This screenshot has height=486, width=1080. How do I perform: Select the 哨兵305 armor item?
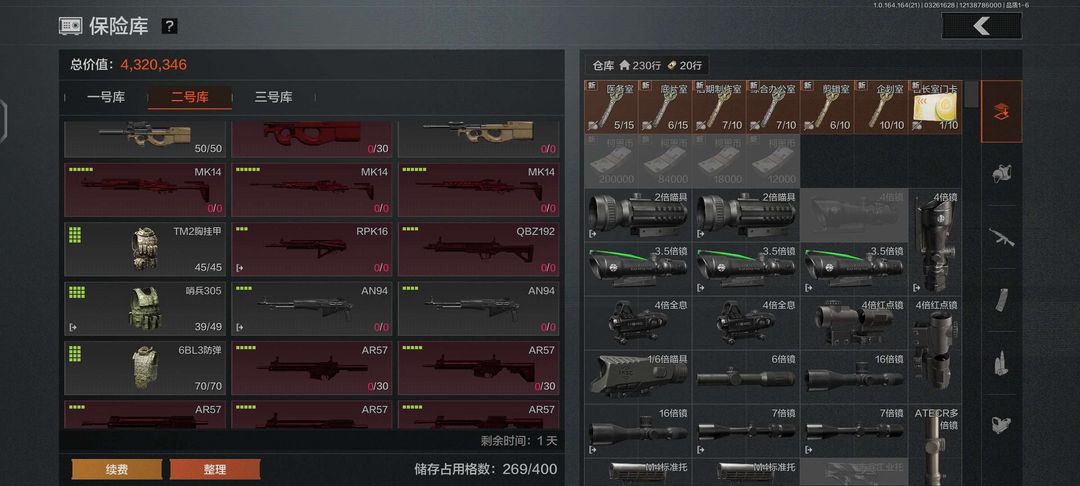point(145,308)
